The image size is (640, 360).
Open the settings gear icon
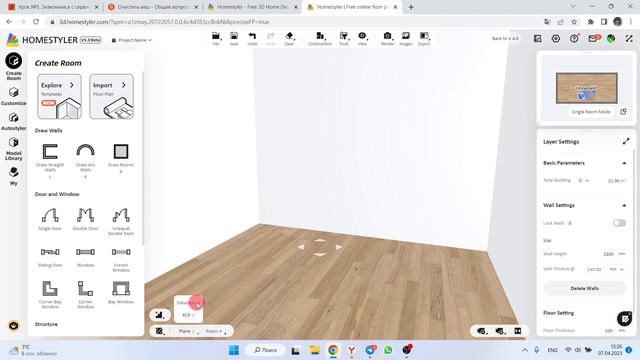click(x=556, y=38)
